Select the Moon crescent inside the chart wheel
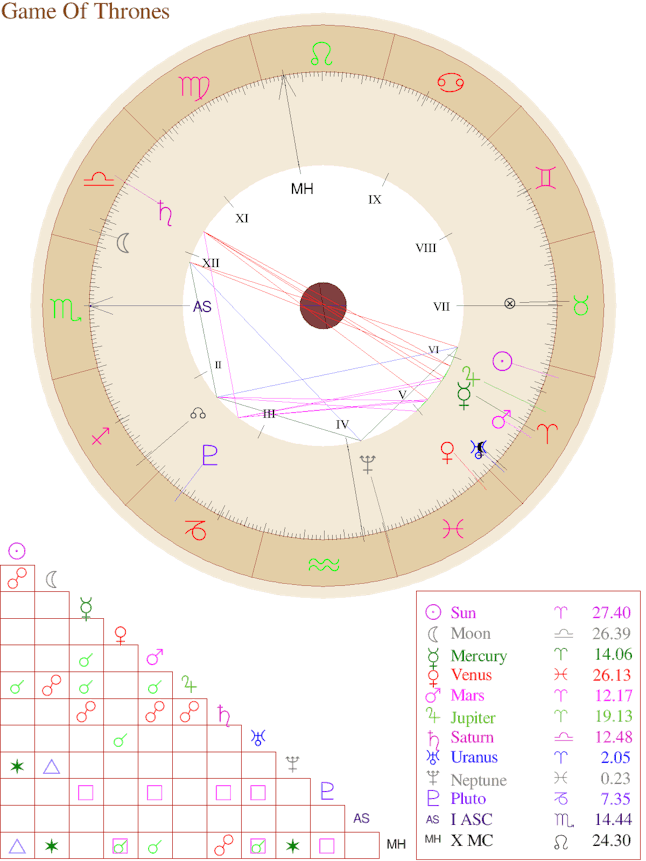 point(122,243)
